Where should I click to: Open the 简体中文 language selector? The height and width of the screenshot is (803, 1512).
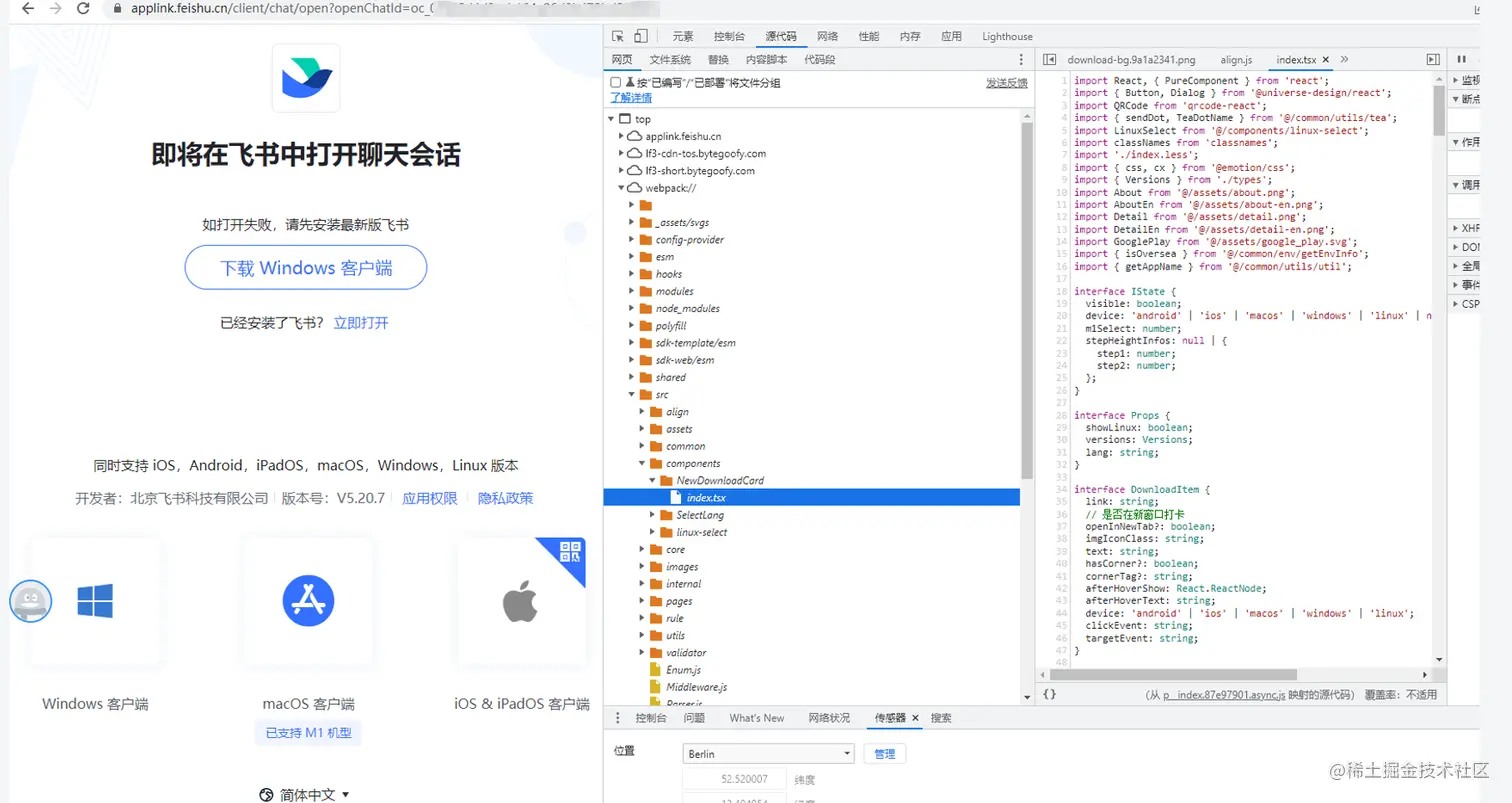click(305, 795)
